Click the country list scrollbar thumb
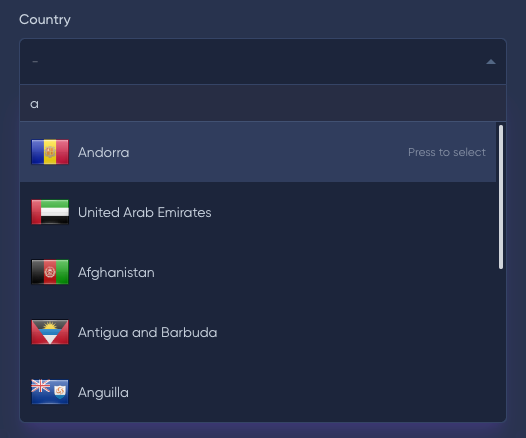The image size is (526, 438). (501, 197)
